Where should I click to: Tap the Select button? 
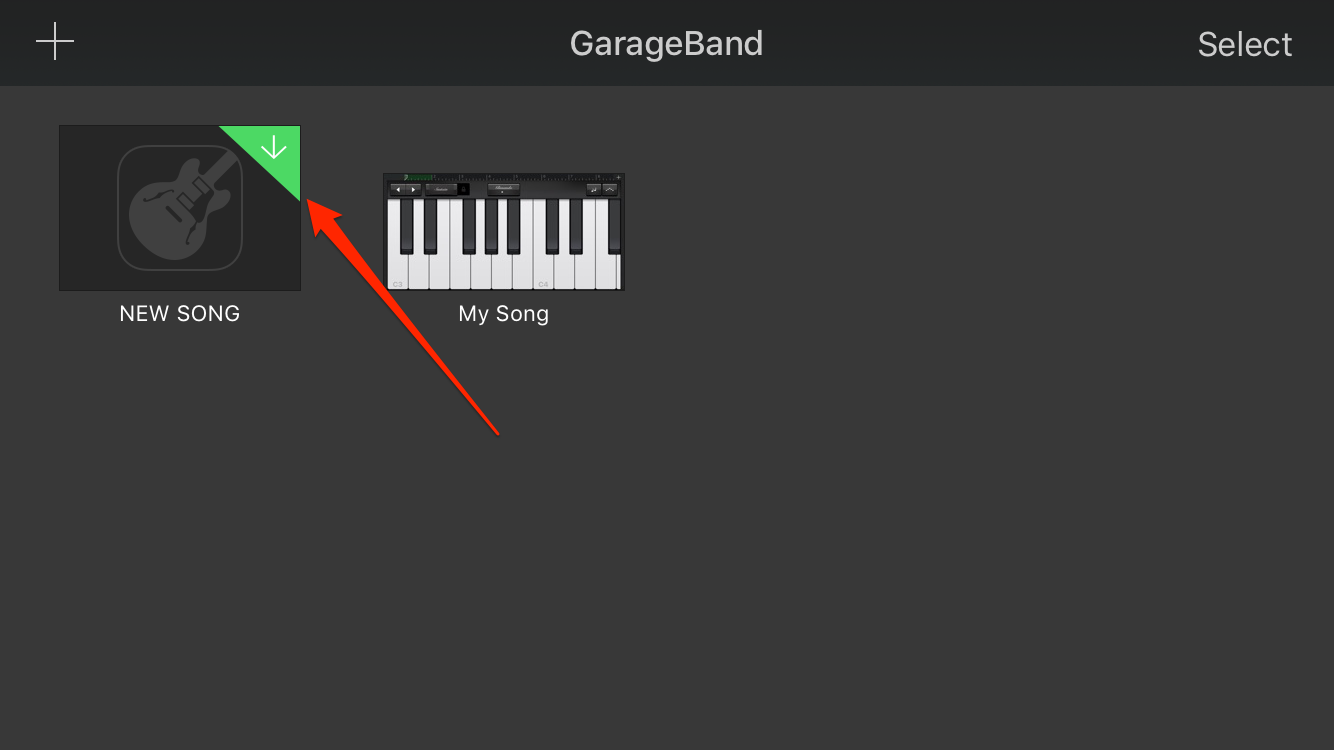point(1244,44)
